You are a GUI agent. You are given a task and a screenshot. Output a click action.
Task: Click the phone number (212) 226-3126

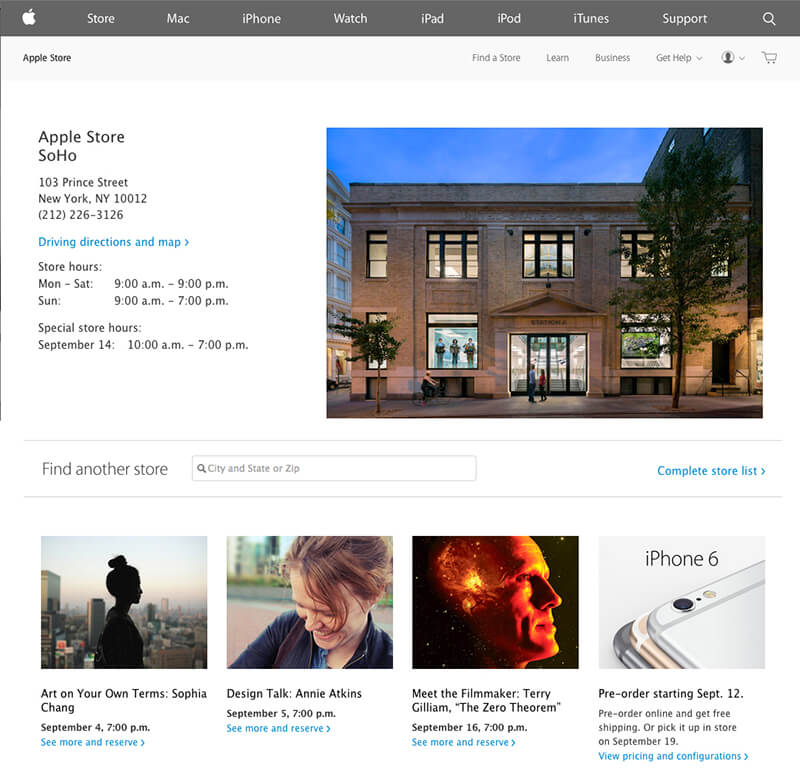(81, 215)
